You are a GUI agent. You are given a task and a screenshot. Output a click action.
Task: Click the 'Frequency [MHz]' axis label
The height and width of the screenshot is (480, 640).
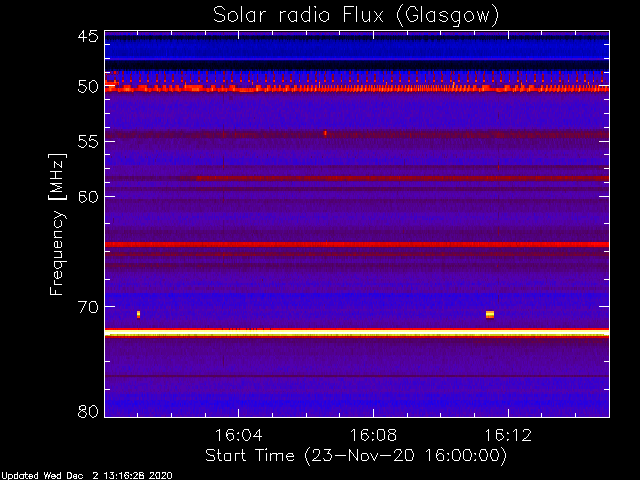(57, 224)
